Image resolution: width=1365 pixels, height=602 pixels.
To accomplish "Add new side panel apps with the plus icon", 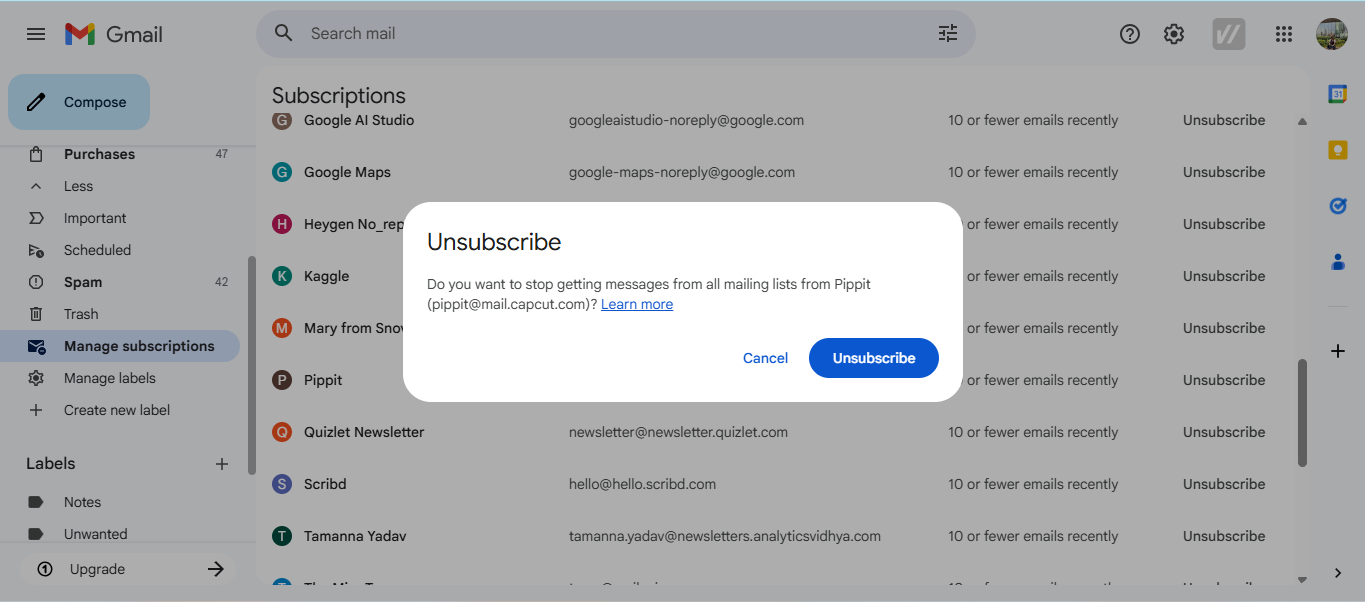I will (x=1338, y=351).
